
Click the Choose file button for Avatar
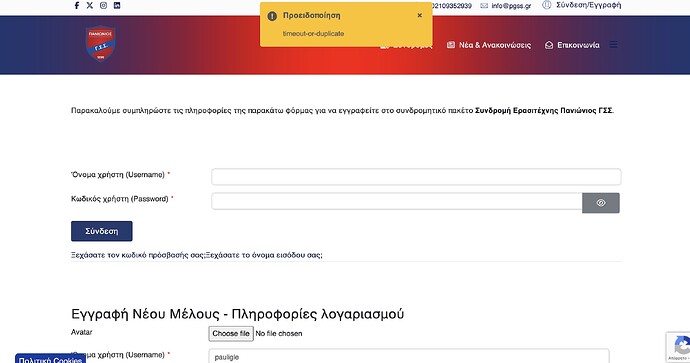point(231,334)
